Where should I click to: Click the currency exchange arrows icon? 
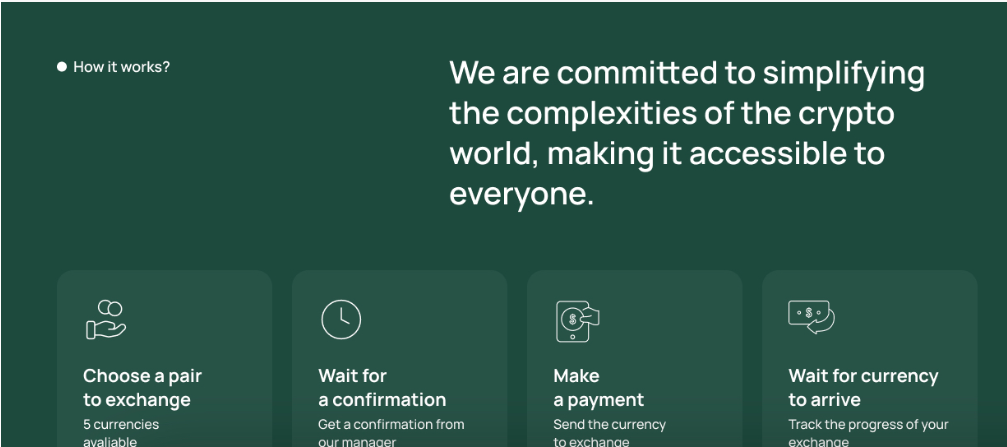811,317
